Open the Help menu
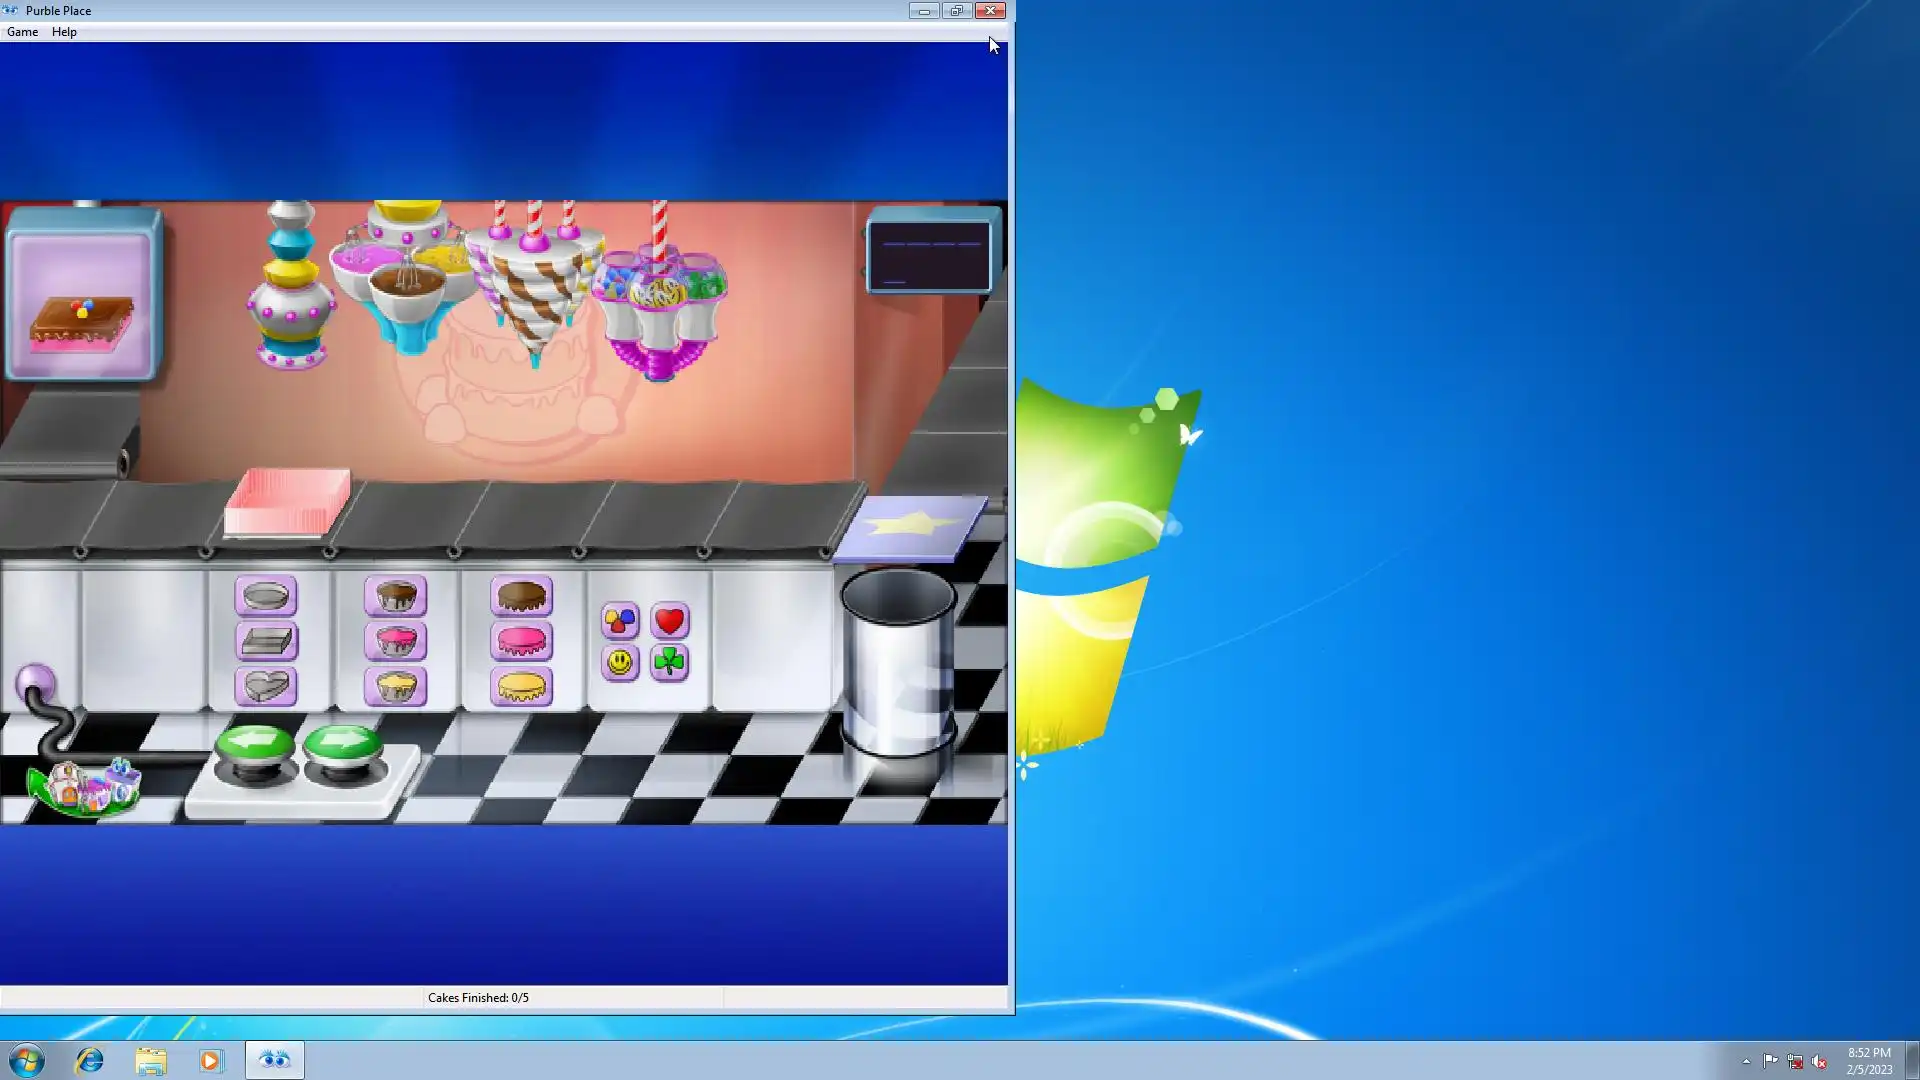 point(64,32)
